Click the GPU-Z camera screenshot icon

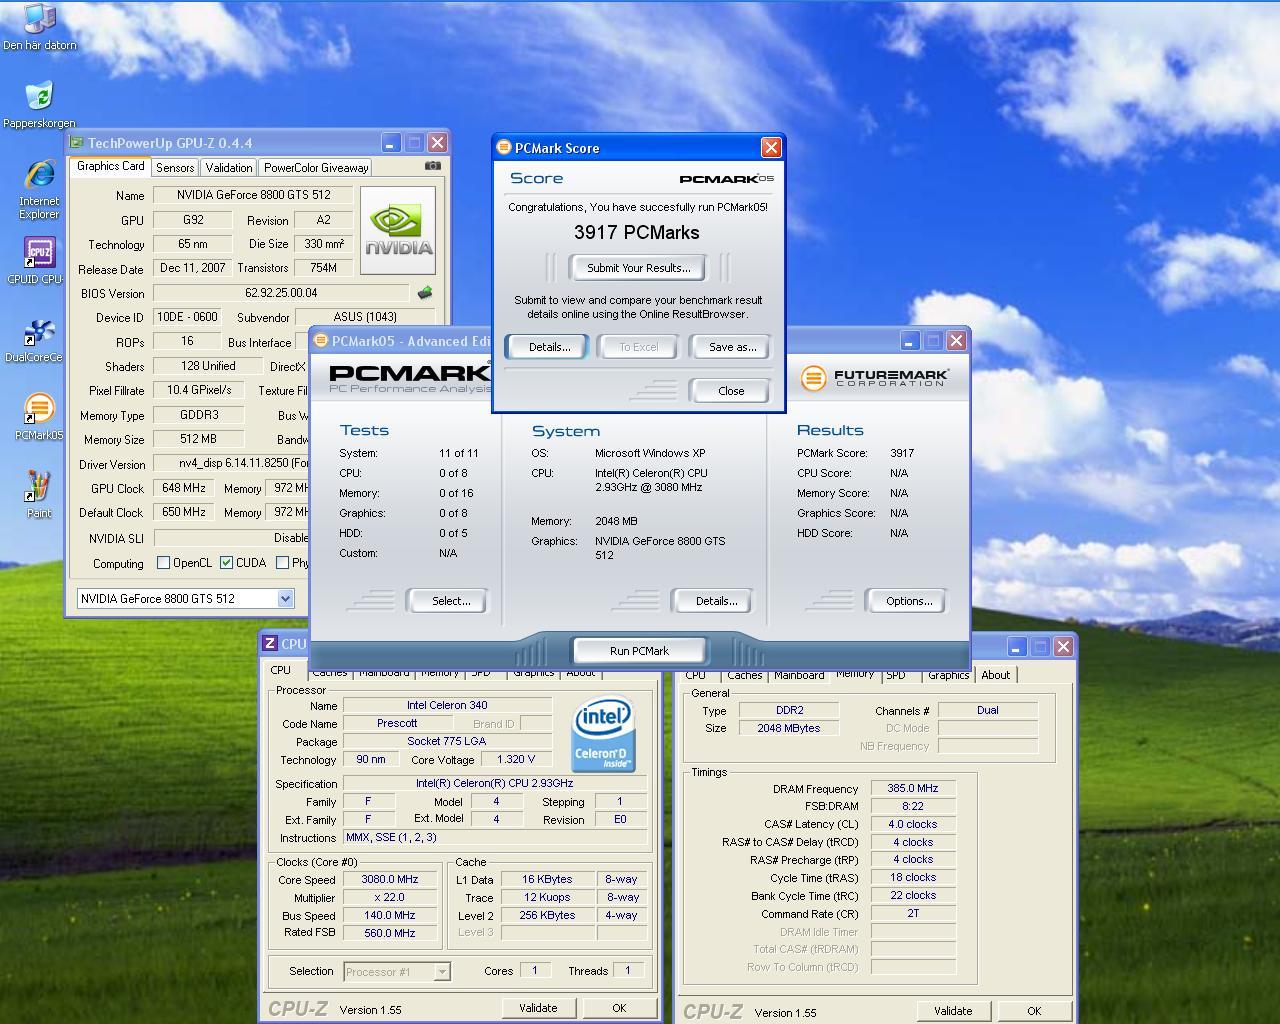coord(432,166)
